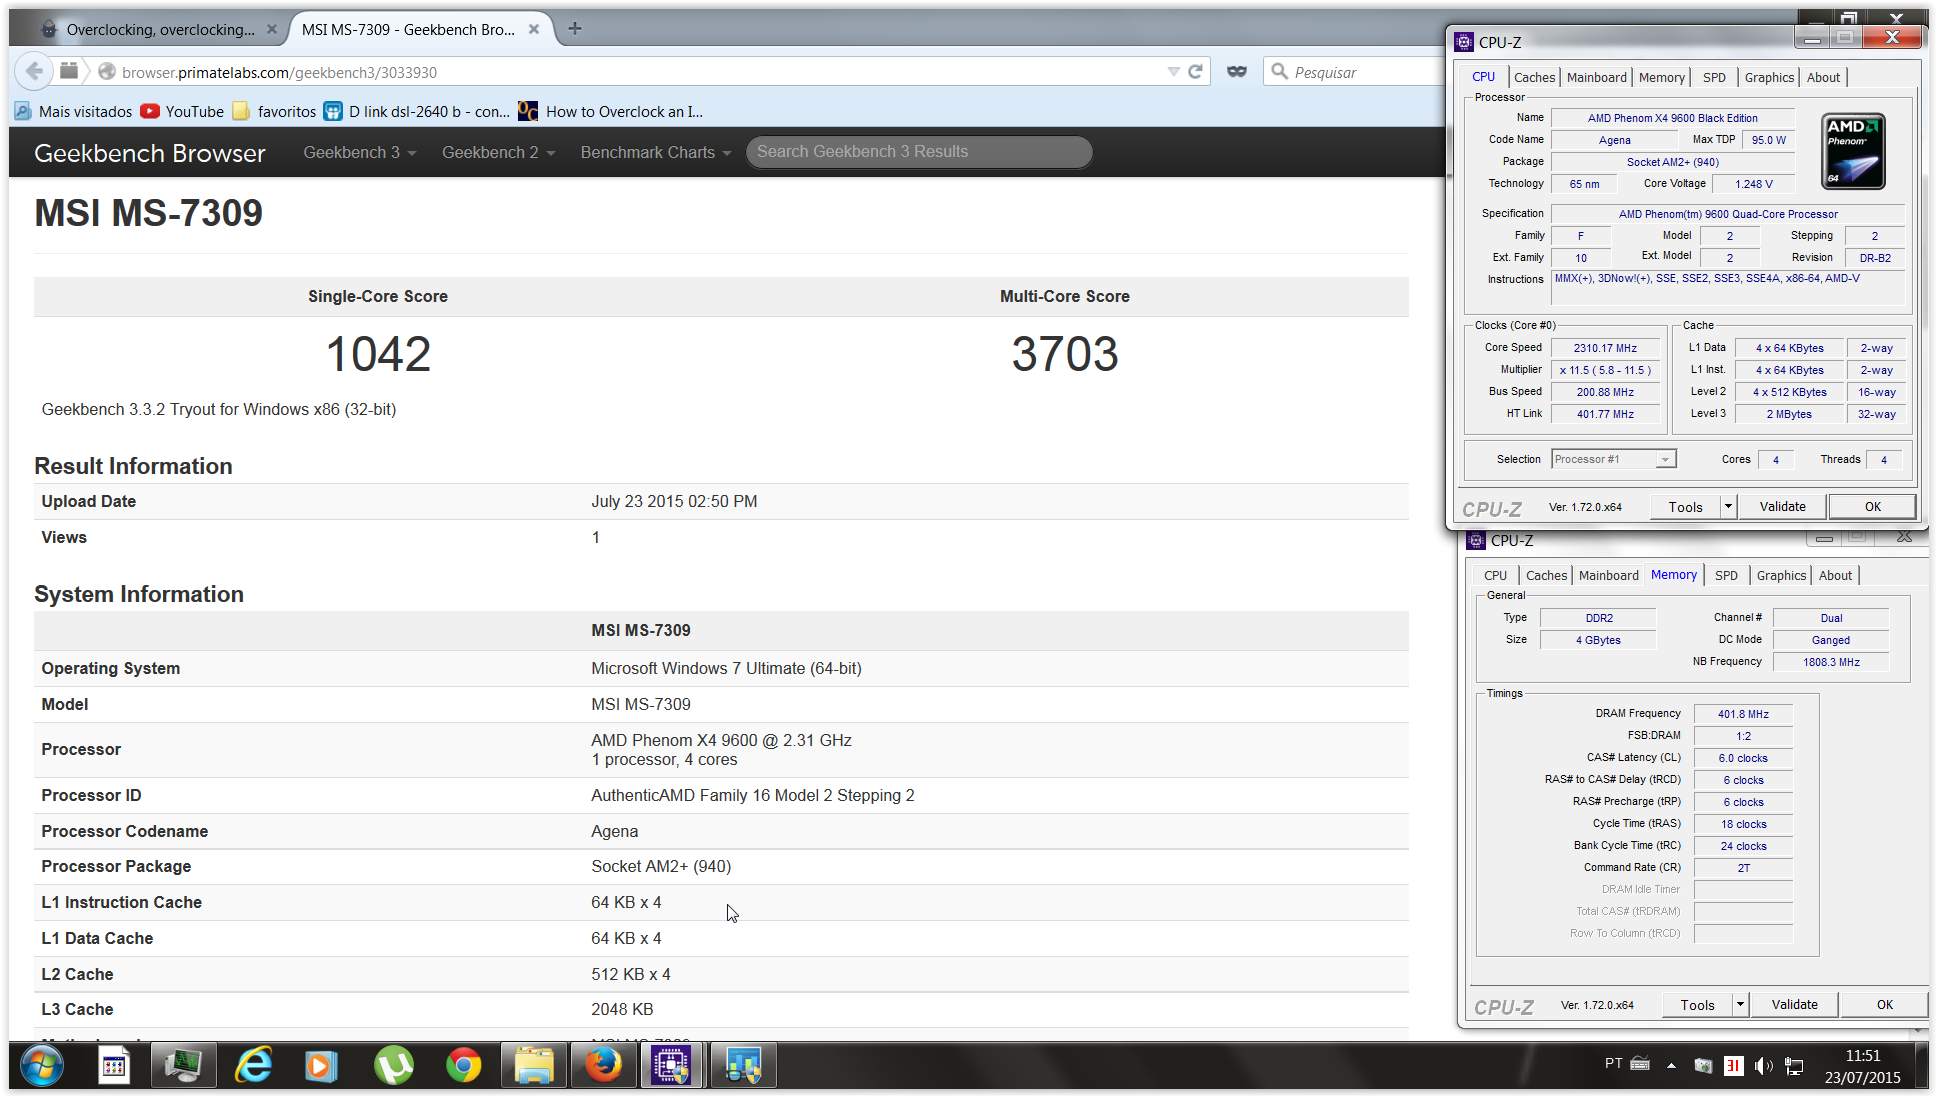Screen dimensions: 1937x1097
Task: Click Tools button in lower CPU-Z window
Action: click(x=1697, y=1005)
